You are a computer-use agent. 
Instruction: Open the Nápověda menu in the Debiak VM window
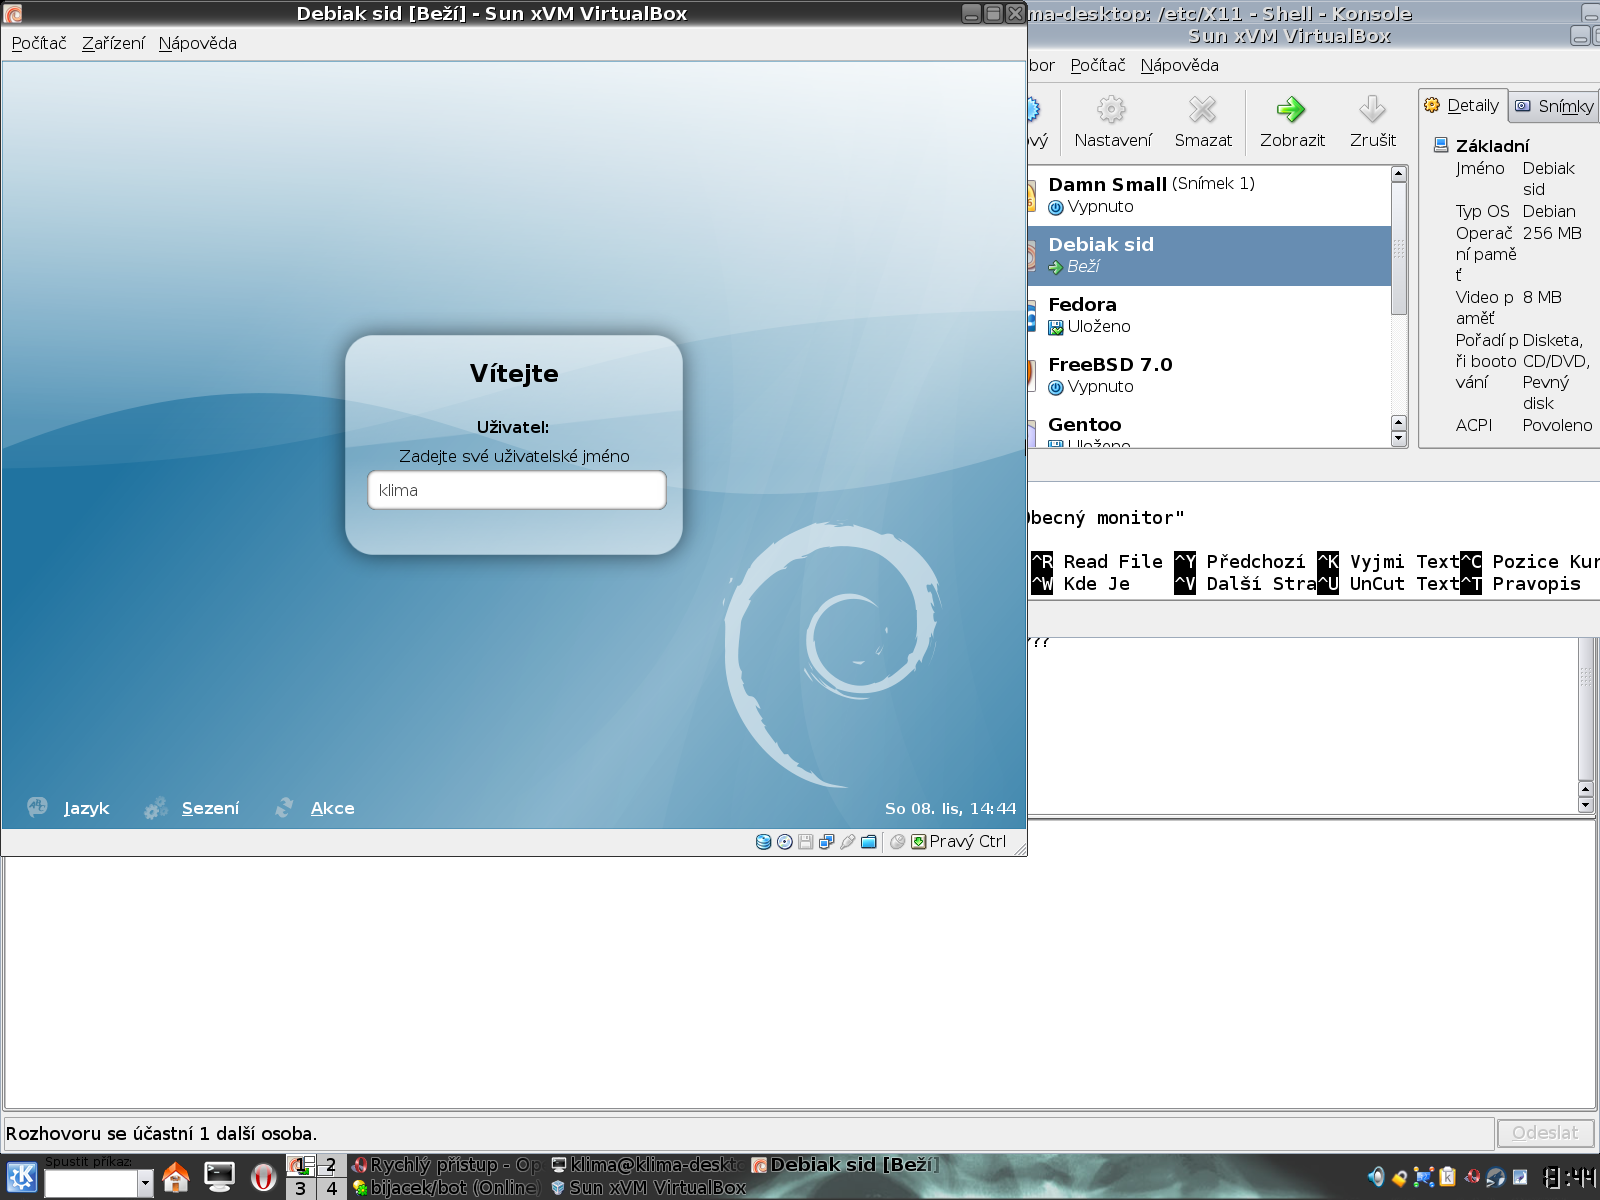tap(198, 43)
